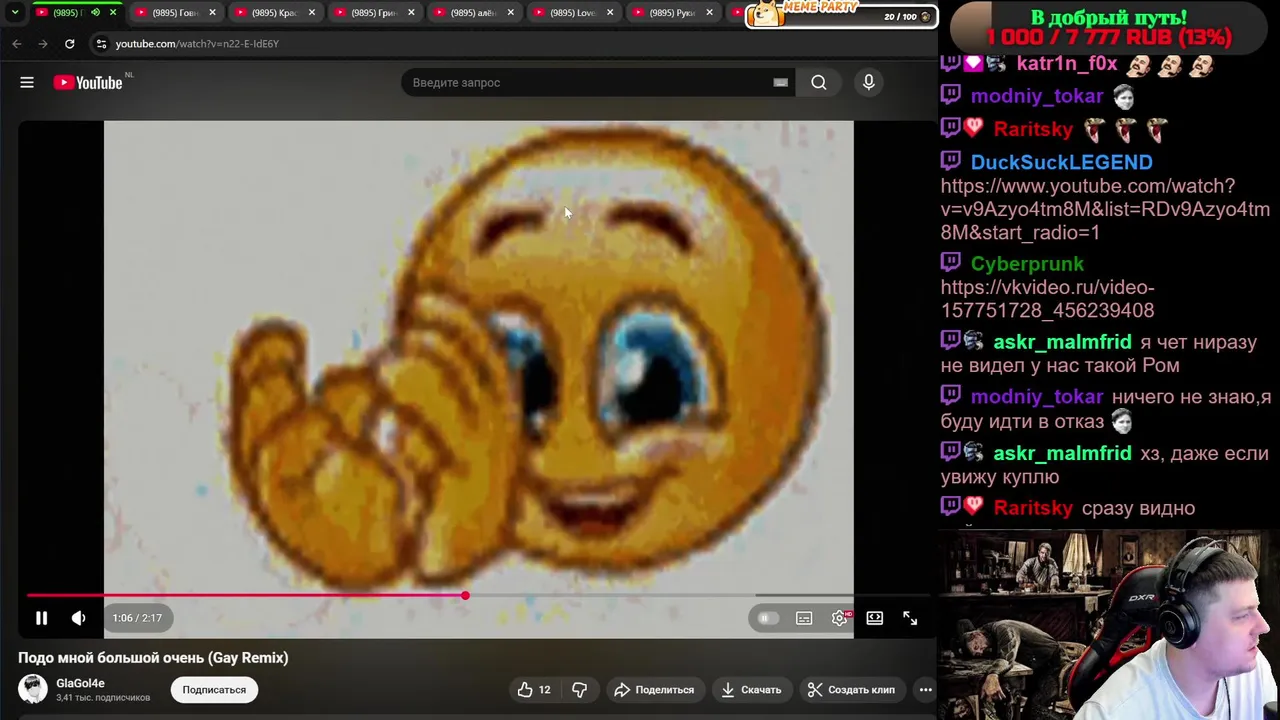
Task: Go to the YouTube home logo
Action: coord(88,83)
